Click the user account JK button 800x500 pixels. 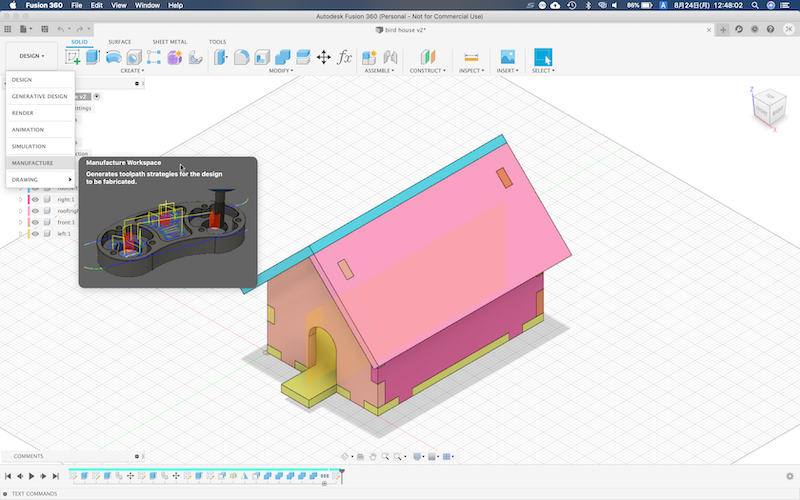tap(789, 29)
